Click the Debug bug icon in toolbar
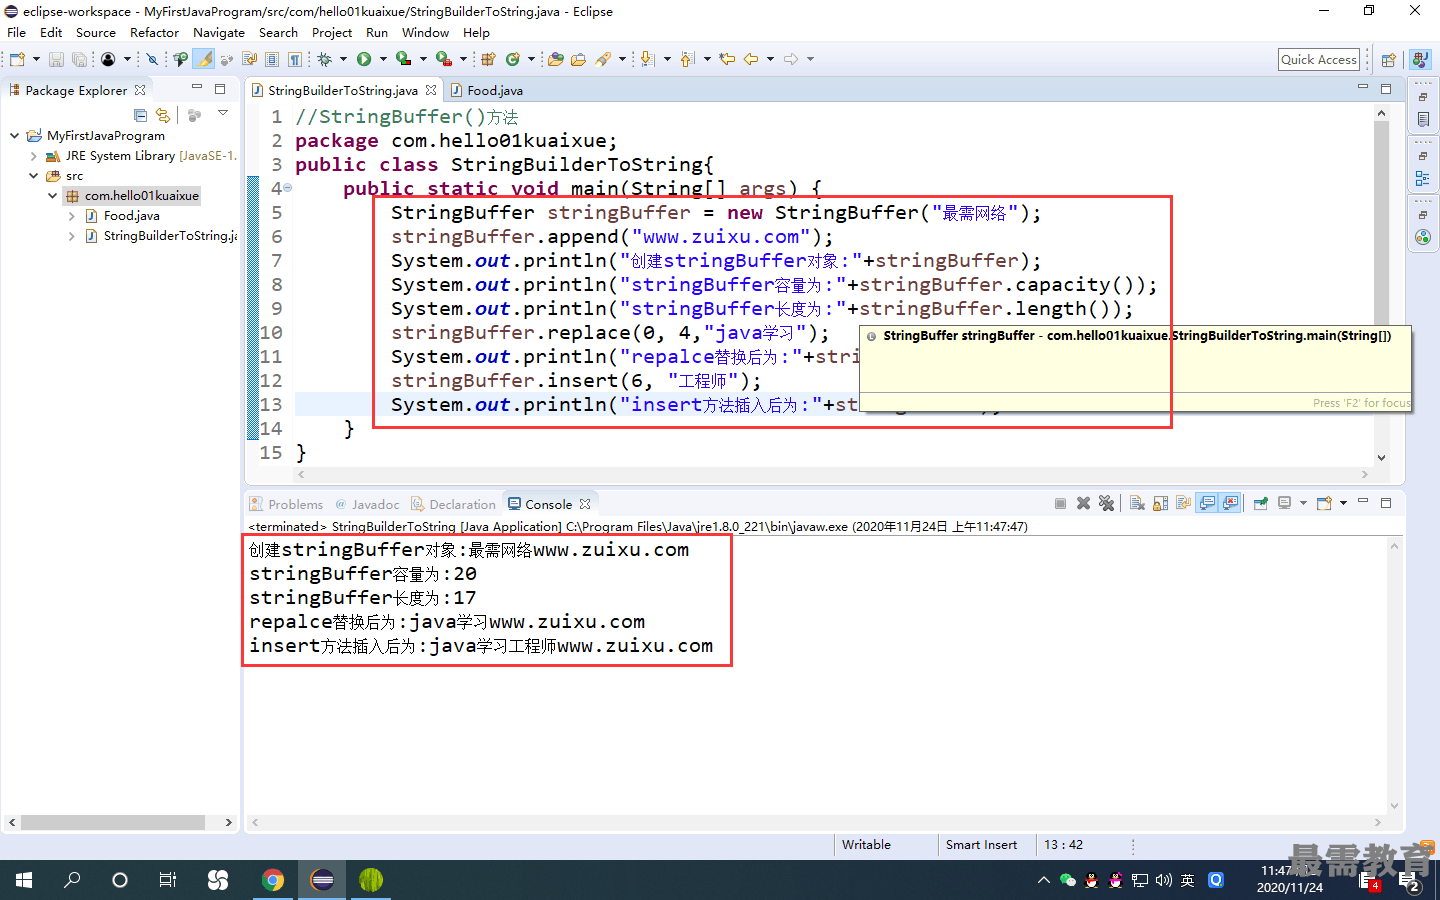This screenshot has height=900, width=1440. [x=324, y=59]
